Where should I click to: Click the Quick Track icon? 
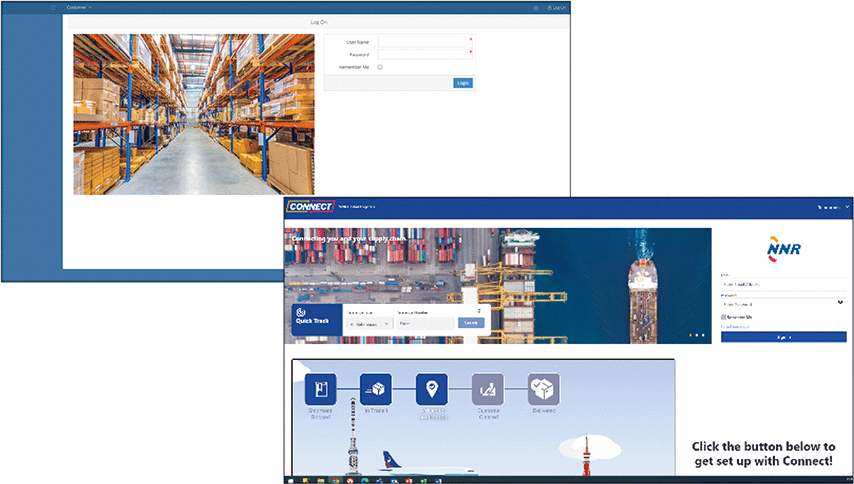301,312
